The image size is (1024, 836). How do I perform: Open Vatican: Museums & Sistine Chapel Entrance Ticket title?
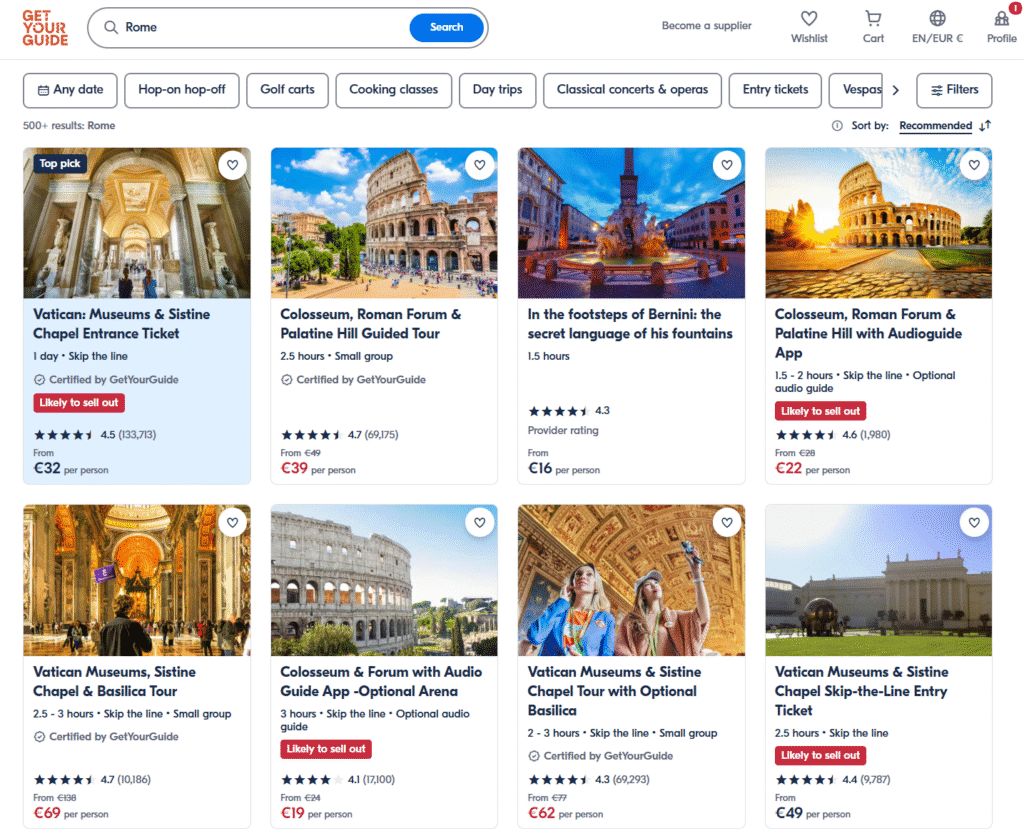[121, 324]
